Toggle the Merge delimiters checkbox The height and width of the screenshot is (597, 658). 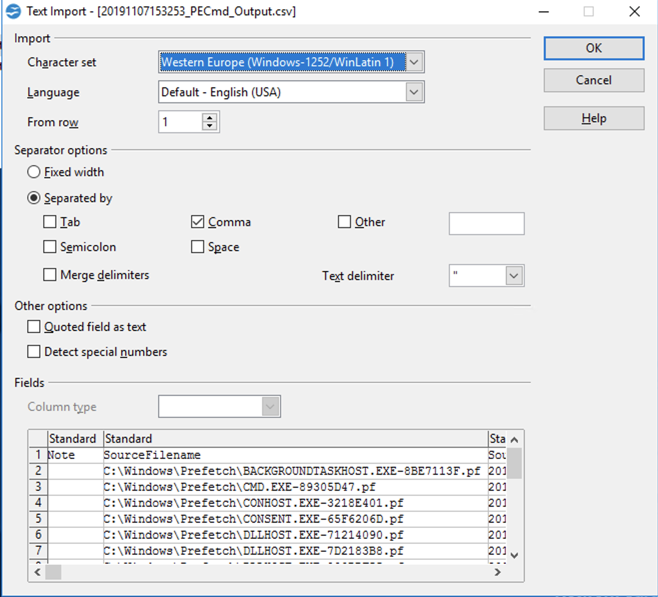50,275
